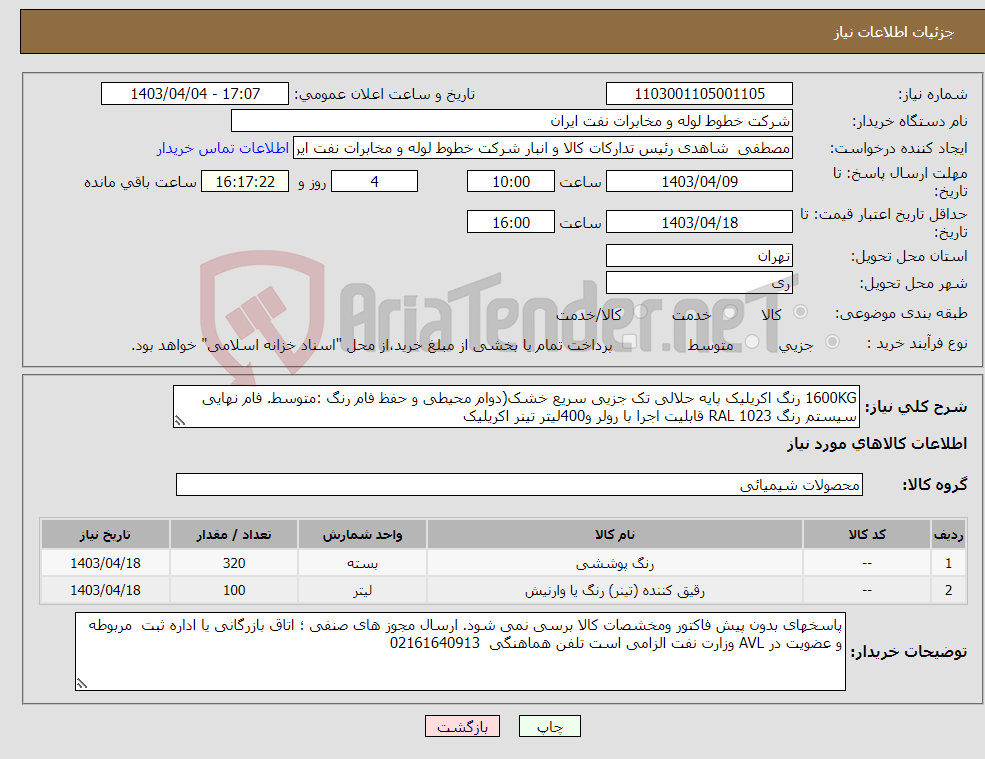The height and width of the screenshot is (759, 985).
Task: Select the Islamic treasury payment radio option
Action: click(x=629, y=341)
